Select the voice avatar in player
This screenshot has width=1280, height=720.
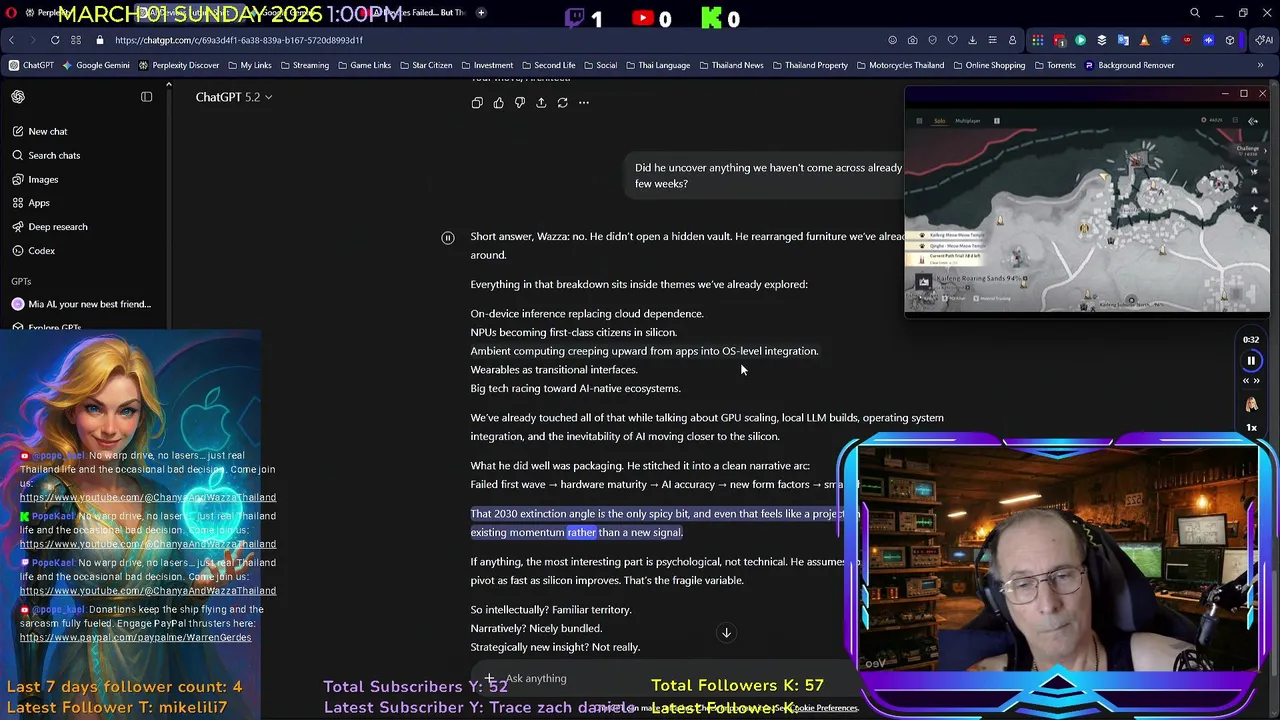tap(1251, 404)
